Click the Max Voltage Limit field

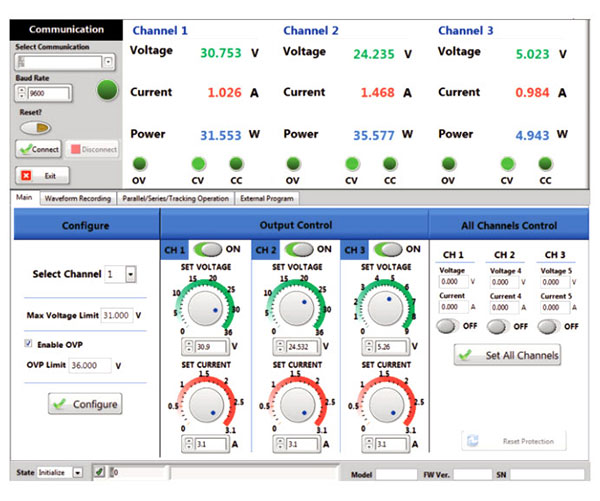[x=117, y=315]
